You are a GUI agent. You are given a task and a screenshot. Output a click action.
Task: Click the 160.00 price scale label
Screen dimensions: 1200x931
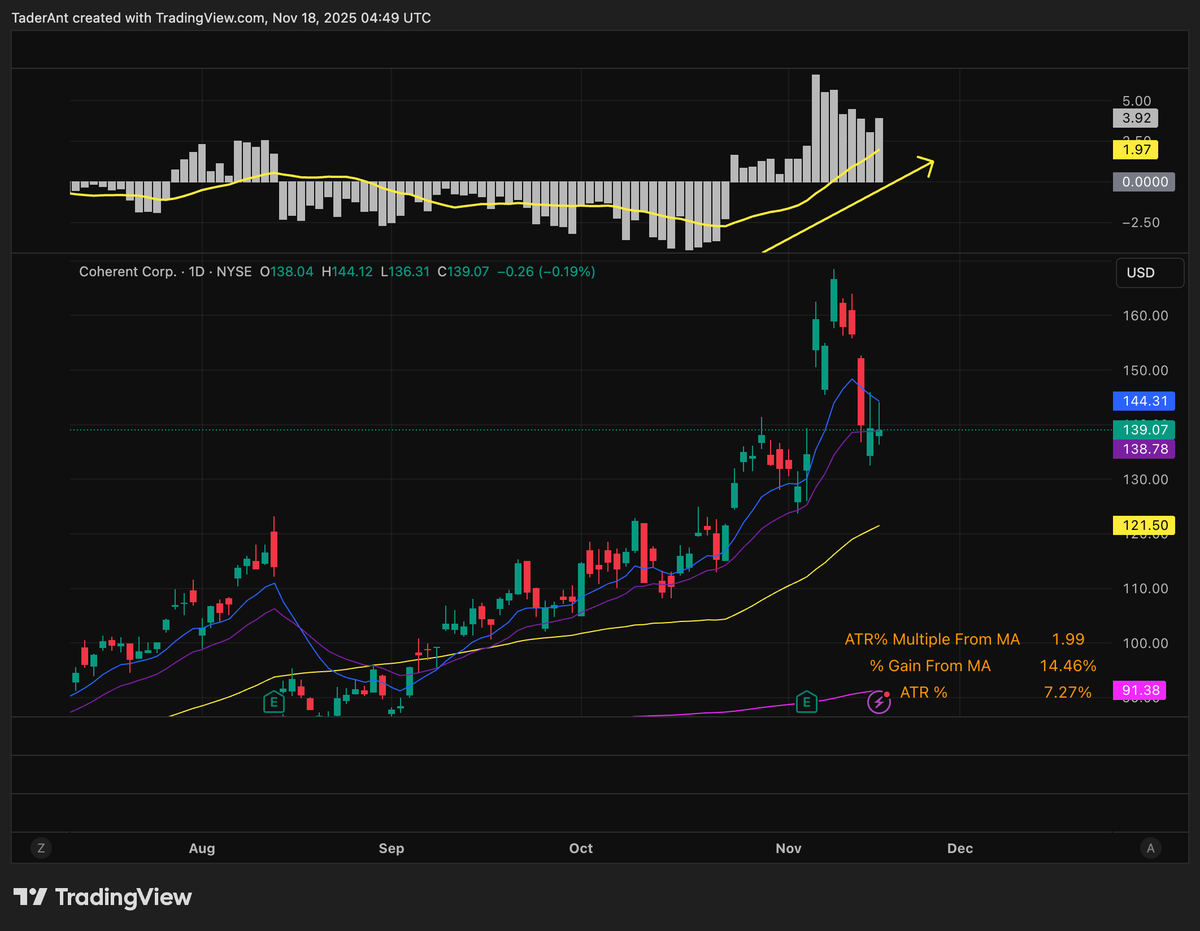pos(1145,316)
